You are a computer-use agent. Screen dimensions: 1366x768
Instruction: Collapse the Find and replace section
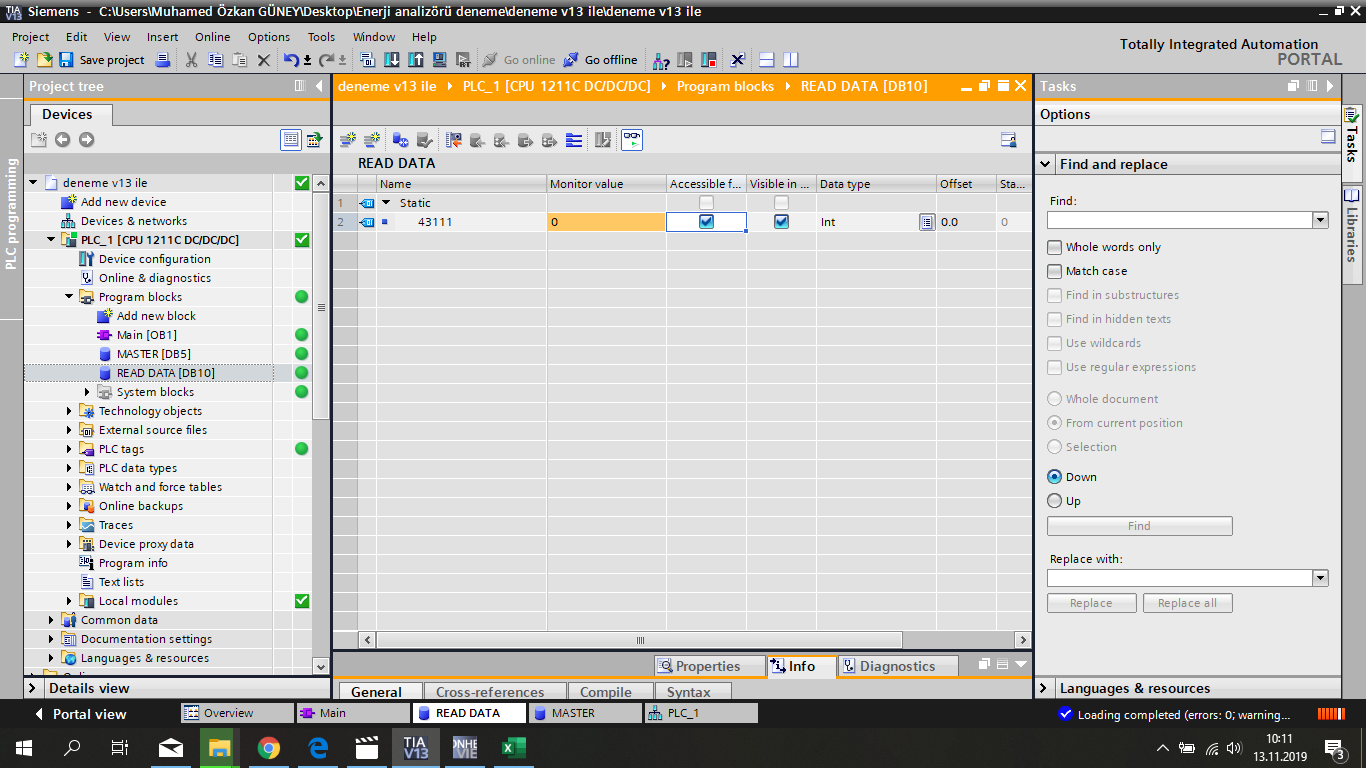tap(1045, 164)
